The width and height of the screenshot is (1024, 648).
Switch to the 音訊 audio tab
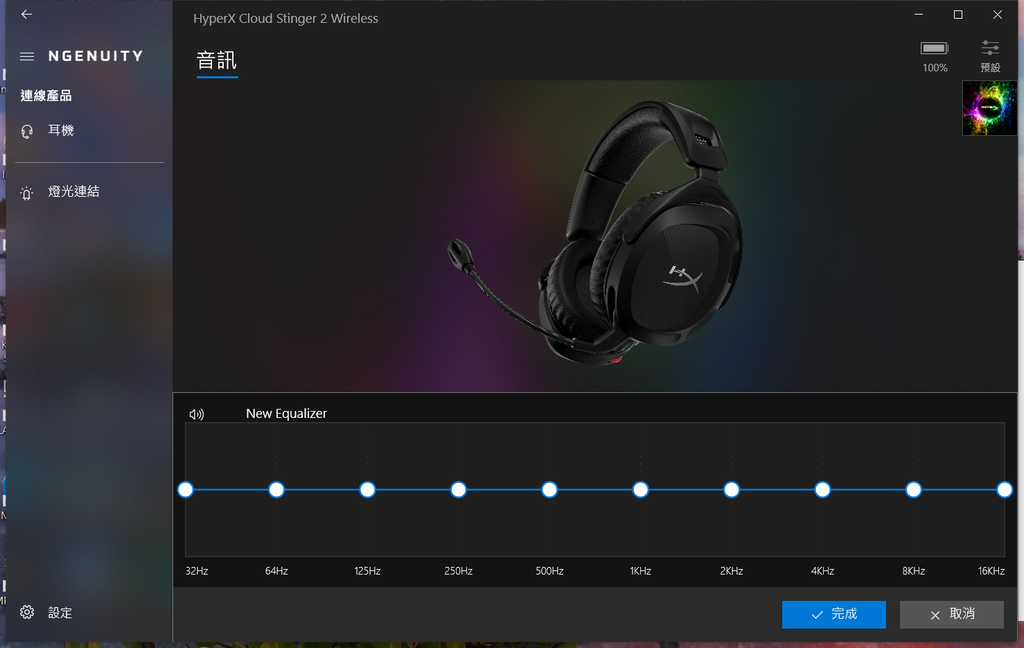217,61
